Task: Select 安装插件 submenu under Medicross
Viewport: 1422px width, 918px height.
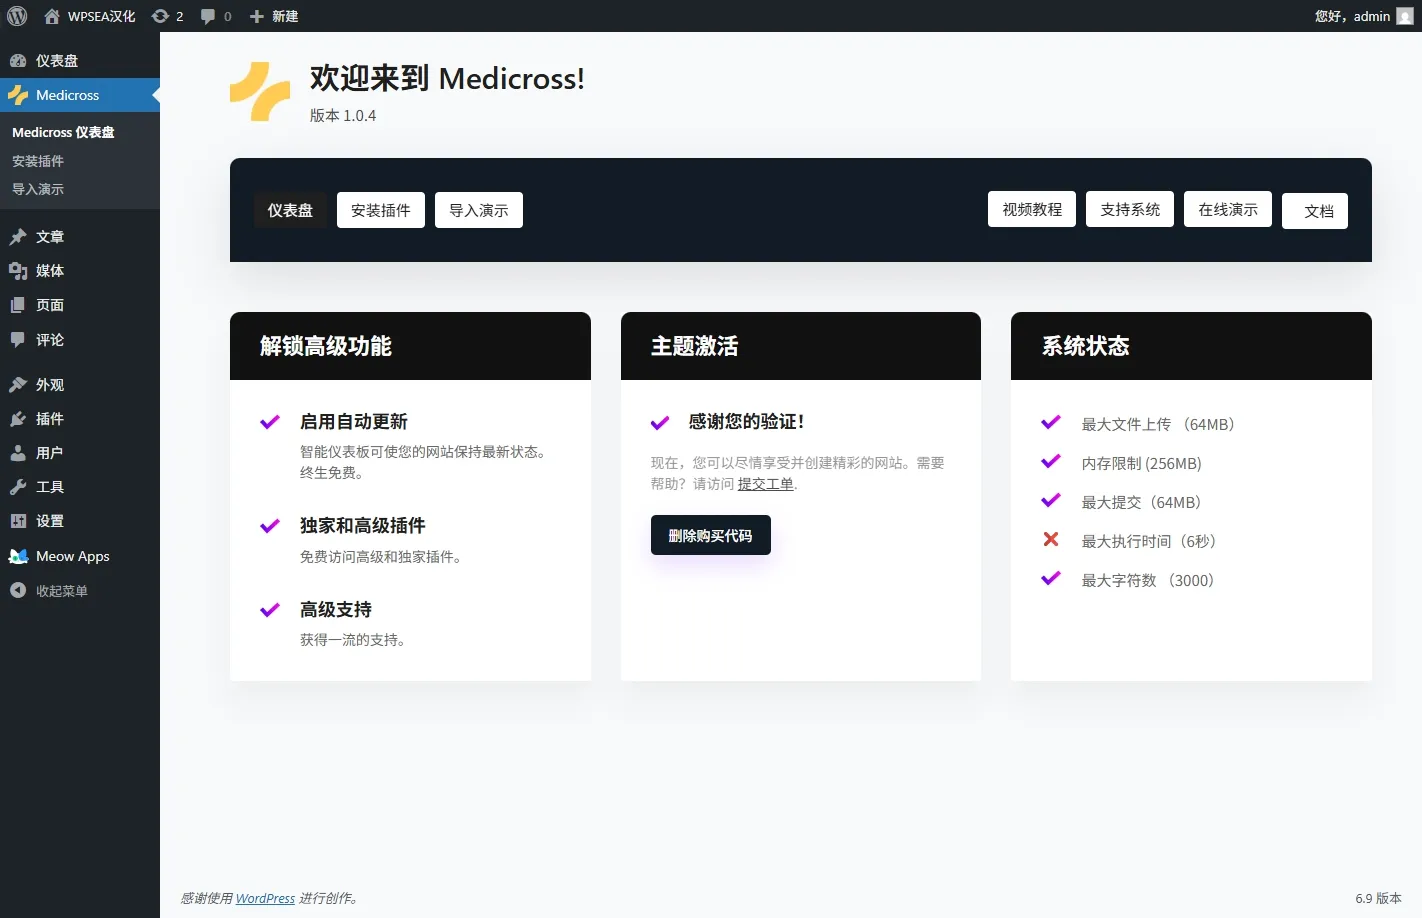Action: pos(38,161)
